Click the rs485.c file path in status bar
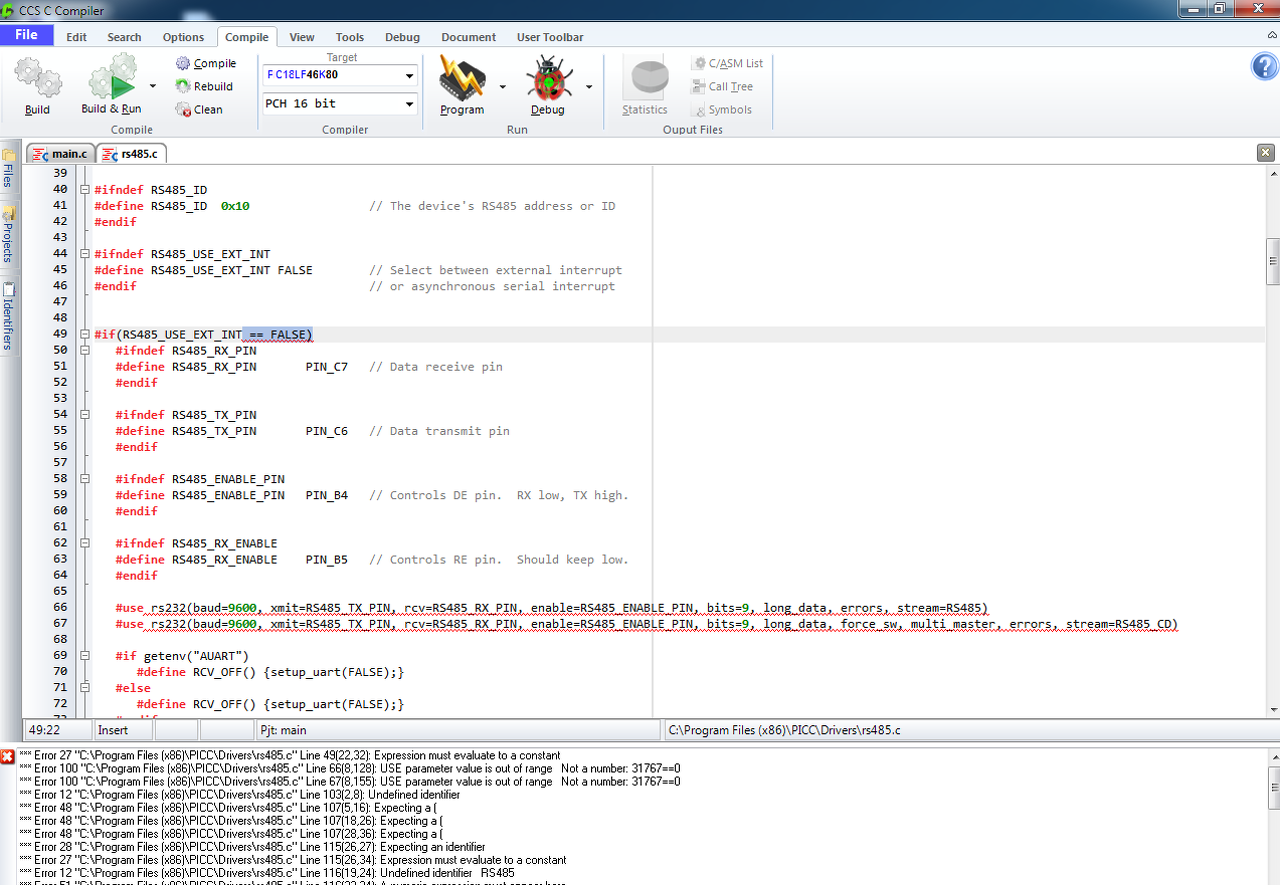This screenshot has width=1280, height=885. (x=784, y=730)
